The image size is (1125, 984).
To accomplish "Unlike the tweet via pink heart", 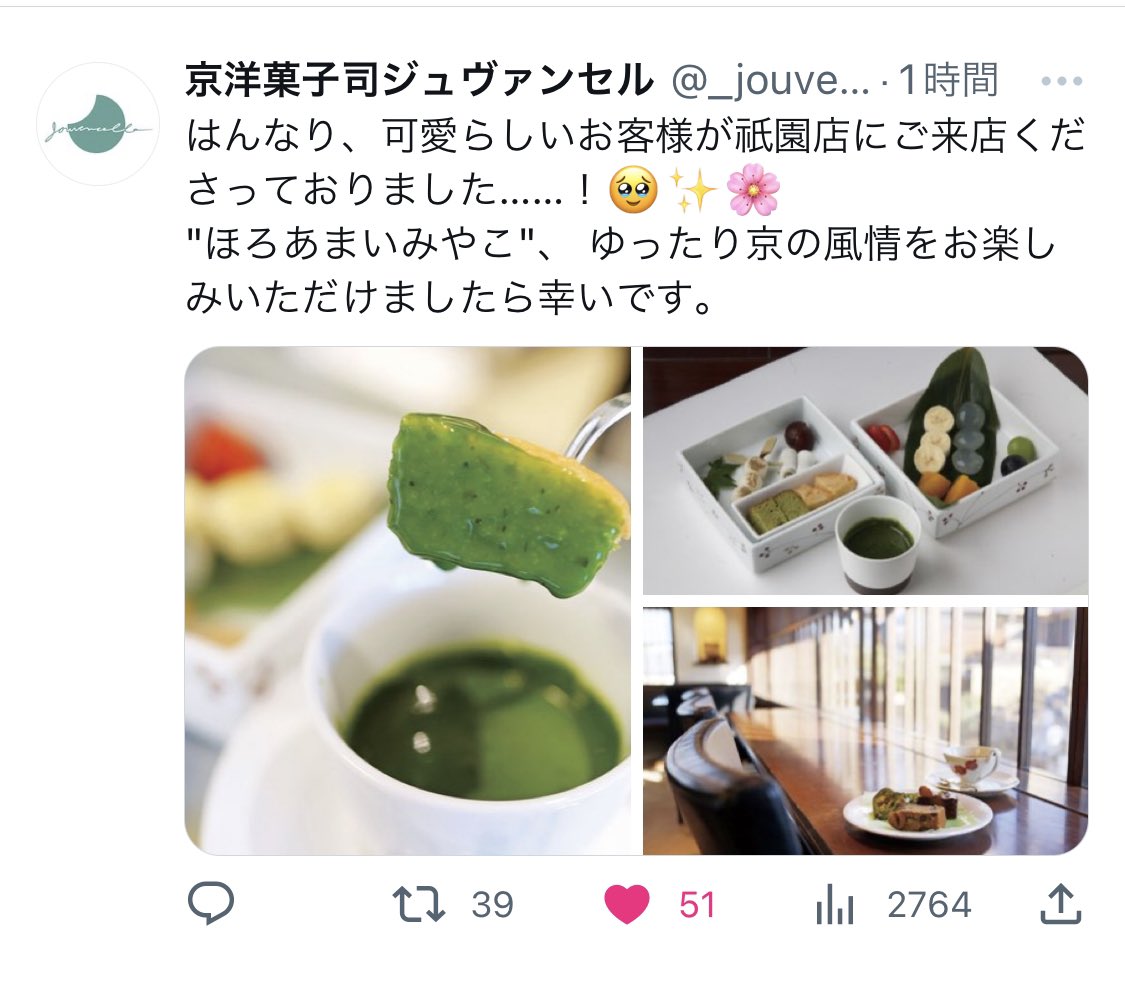I will click(x=626, y=904).
